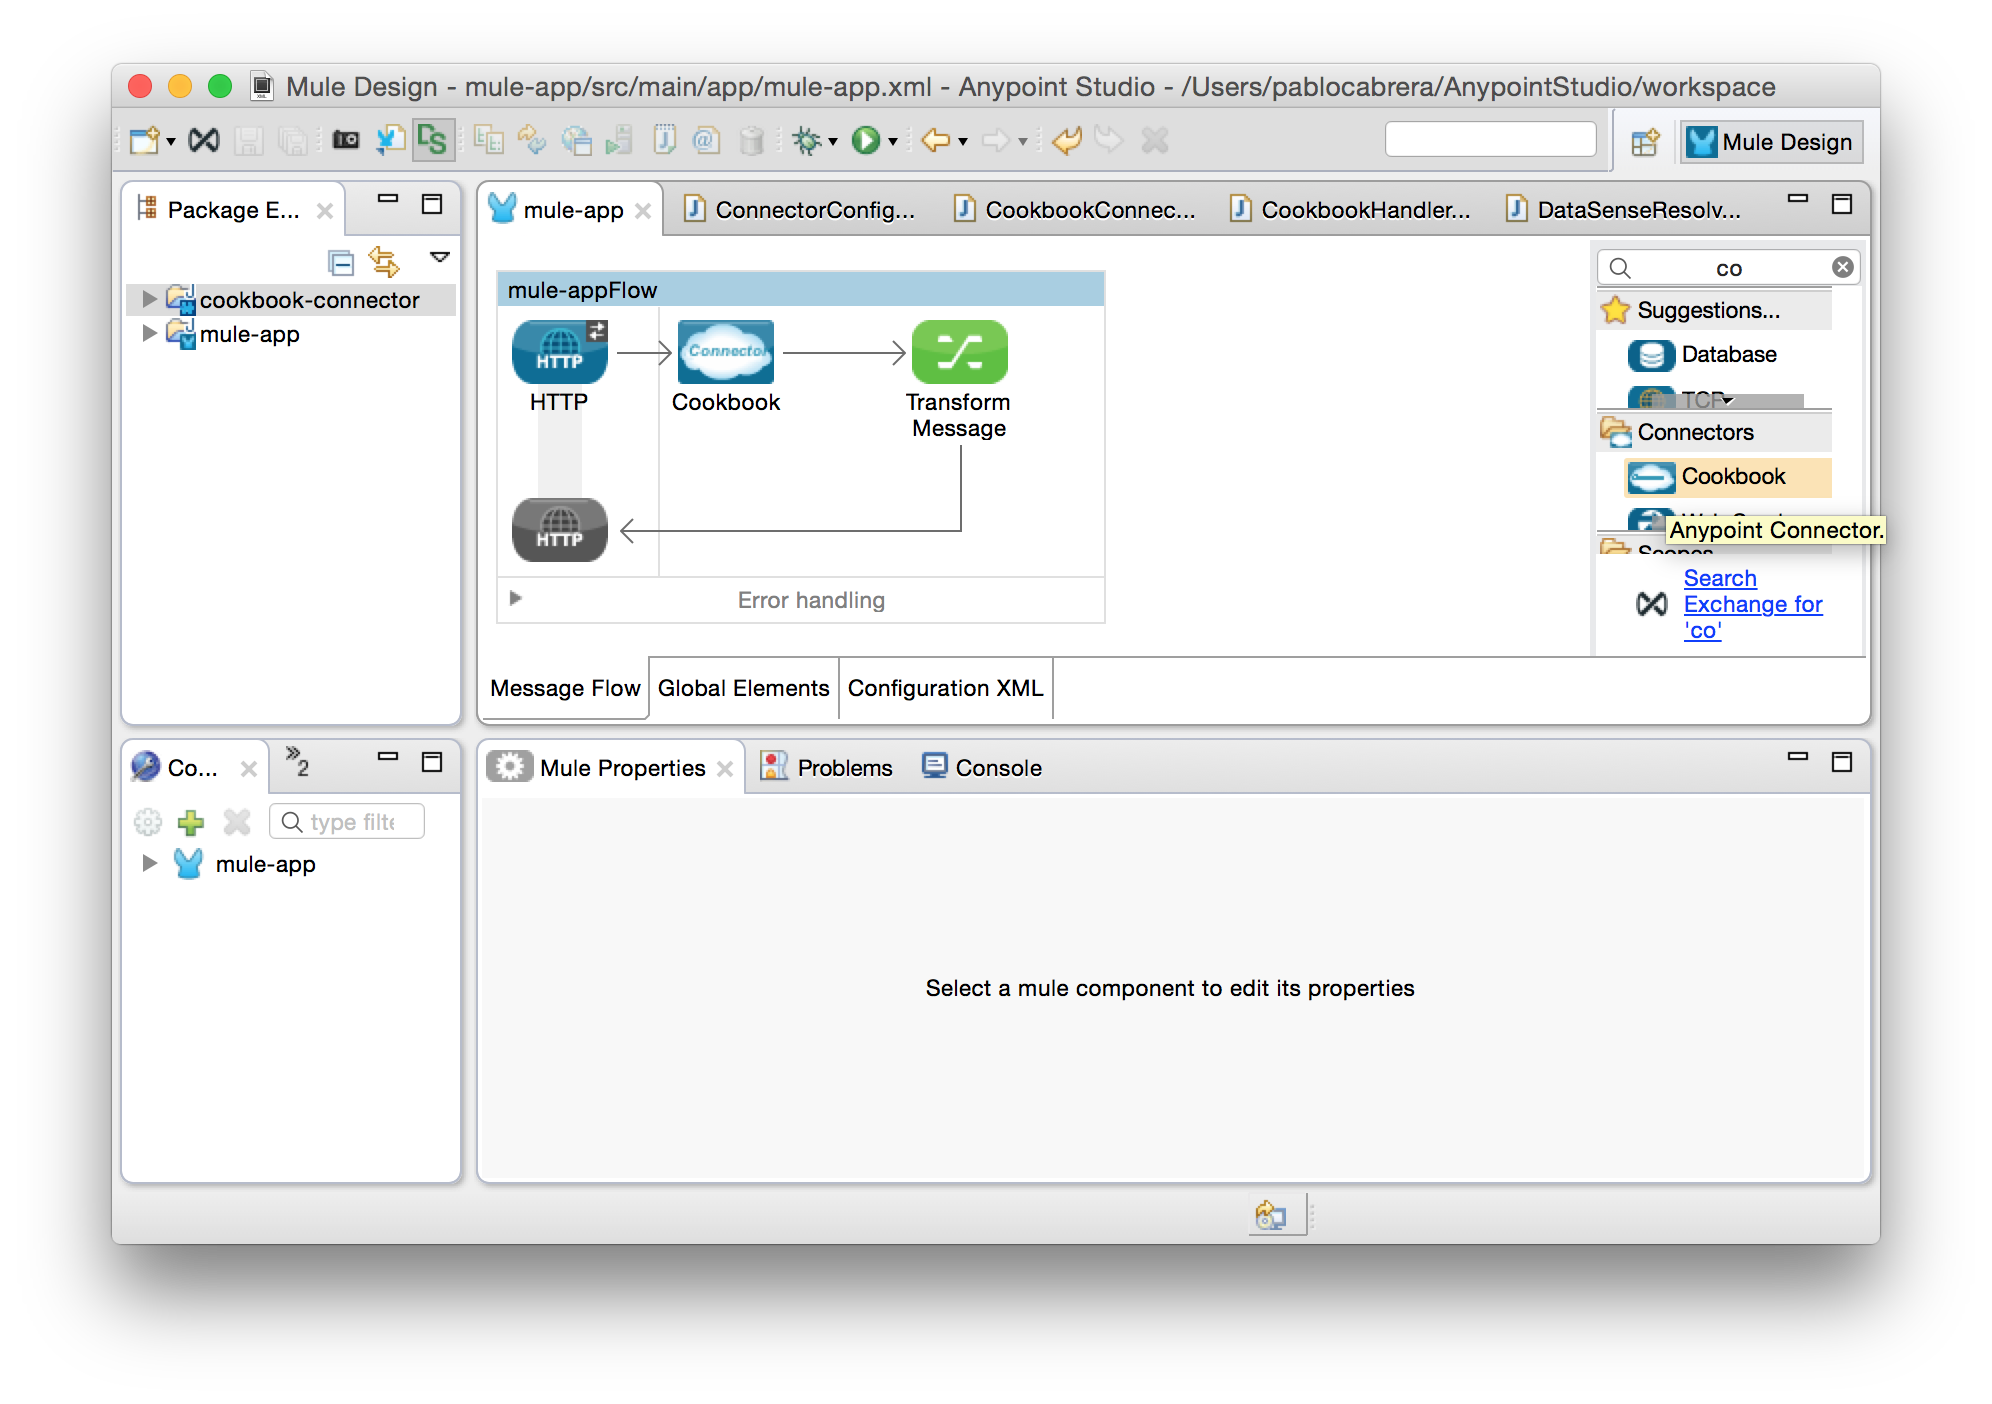Select the Transform Message component
1992x1404 pixels.
tap(959, 352)
